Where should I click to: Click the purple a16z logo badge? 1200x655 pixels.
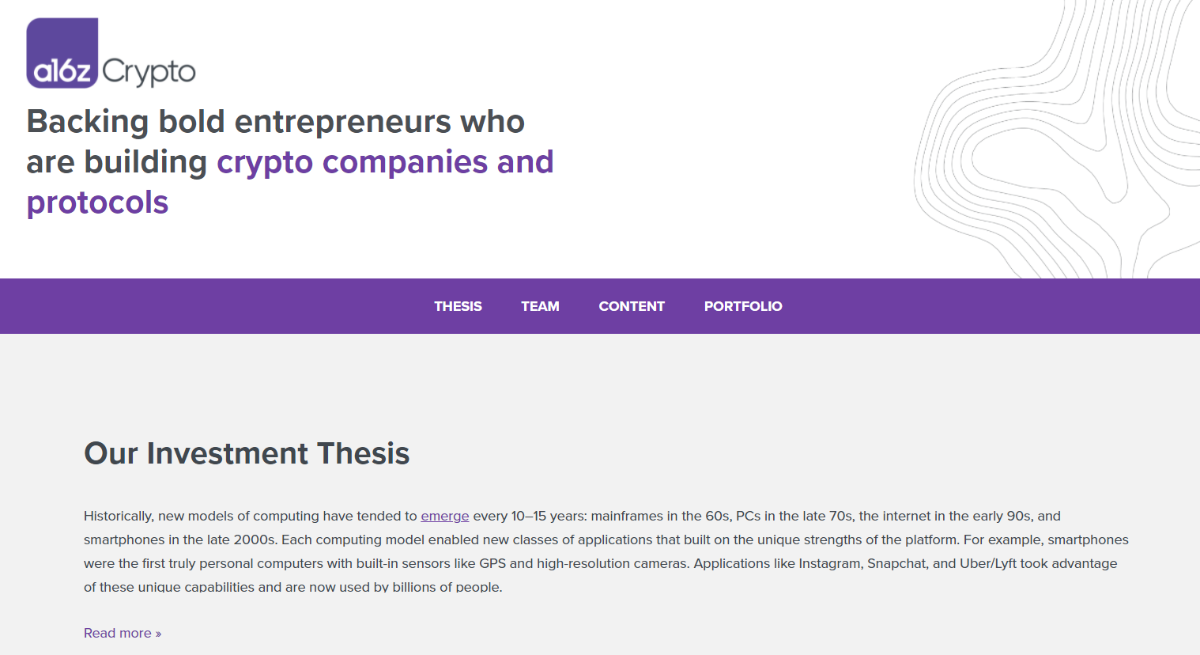pyautogui.click(x=62, y=54)
